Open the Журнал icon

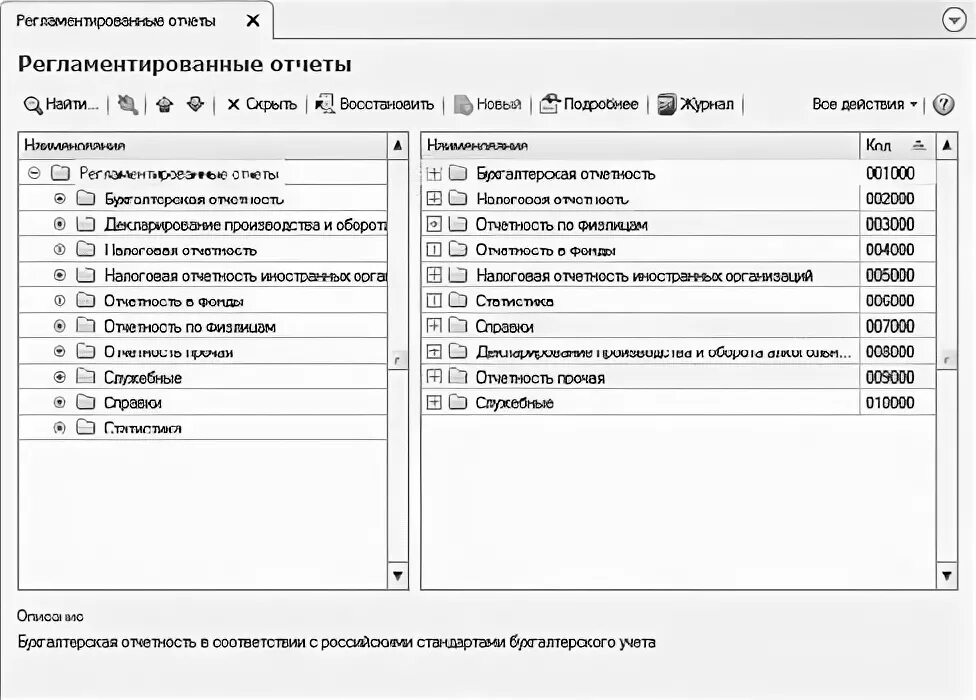tap(667, 104)
